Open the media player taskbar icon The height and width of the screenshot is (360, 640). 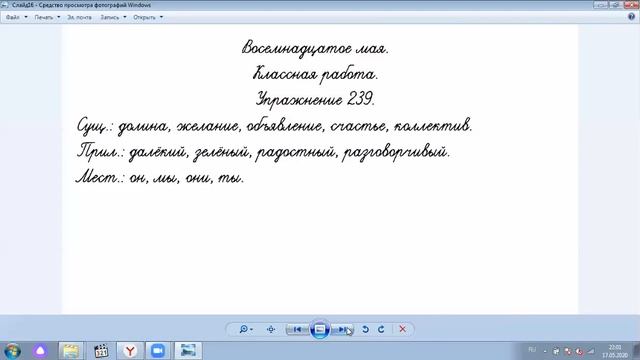pos(101,351)
